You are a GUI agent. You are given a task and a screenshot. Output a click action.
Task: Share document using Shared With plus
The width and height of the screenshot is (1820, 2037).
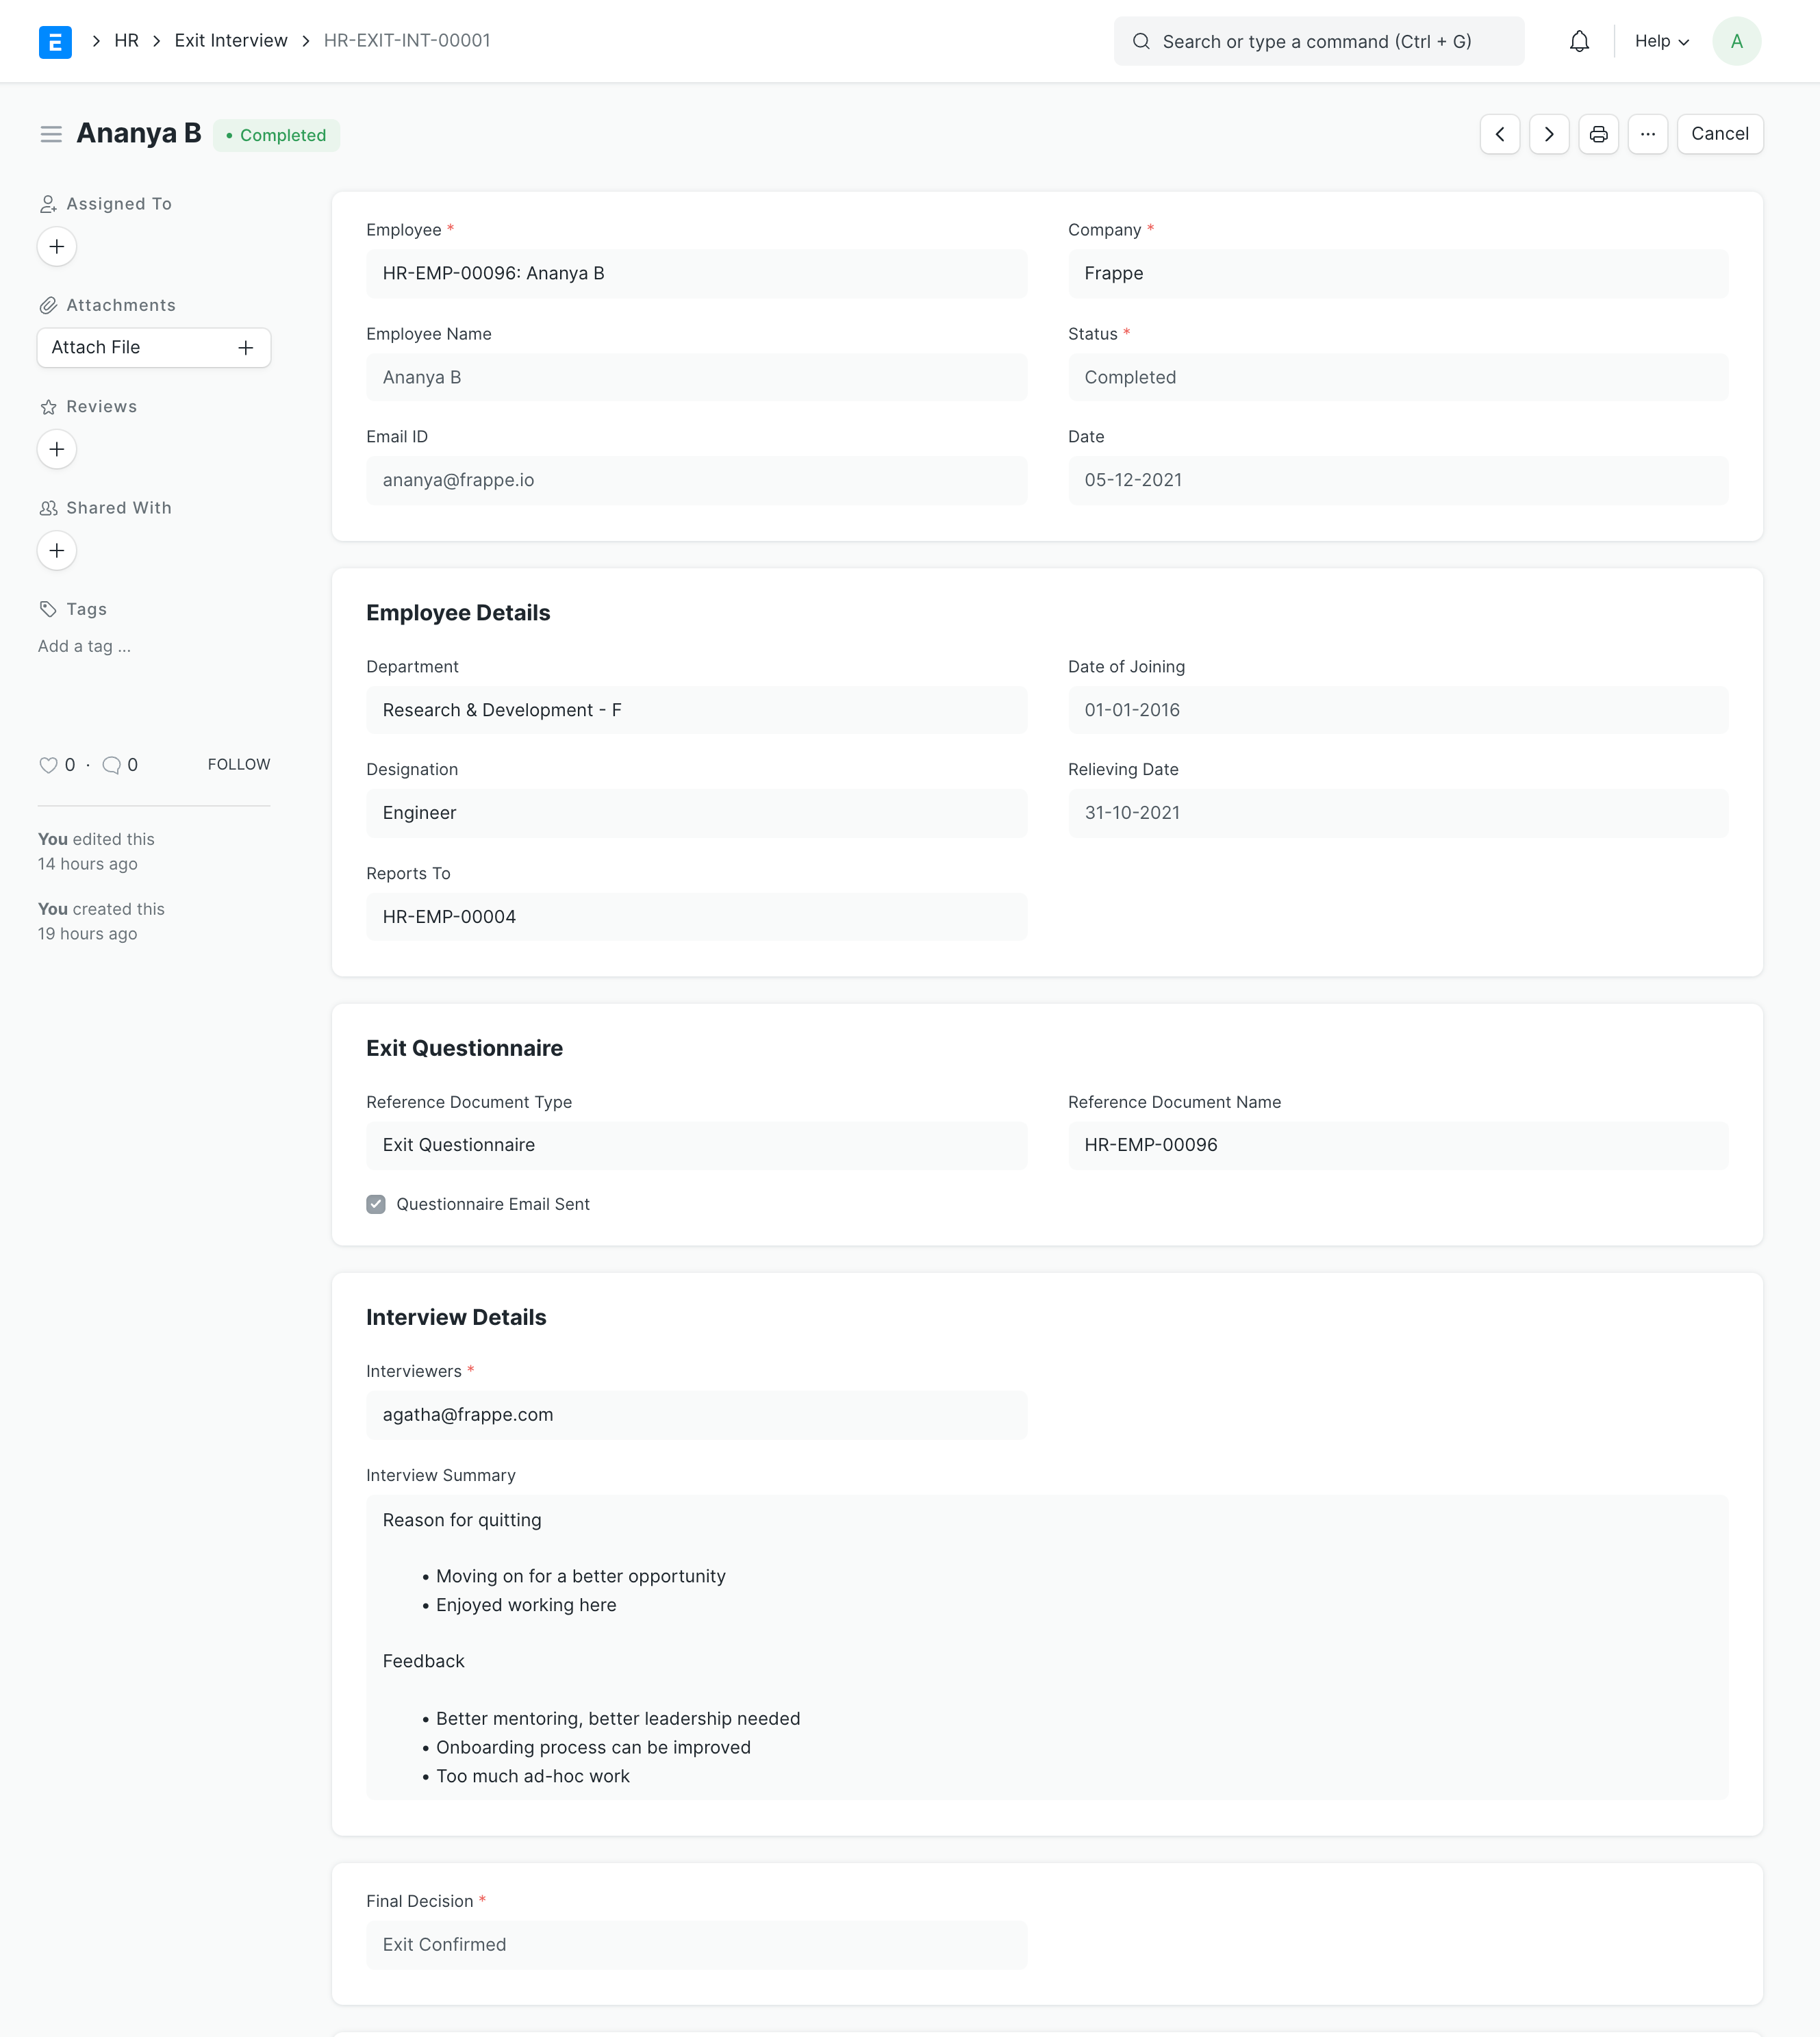click(57, 551)
